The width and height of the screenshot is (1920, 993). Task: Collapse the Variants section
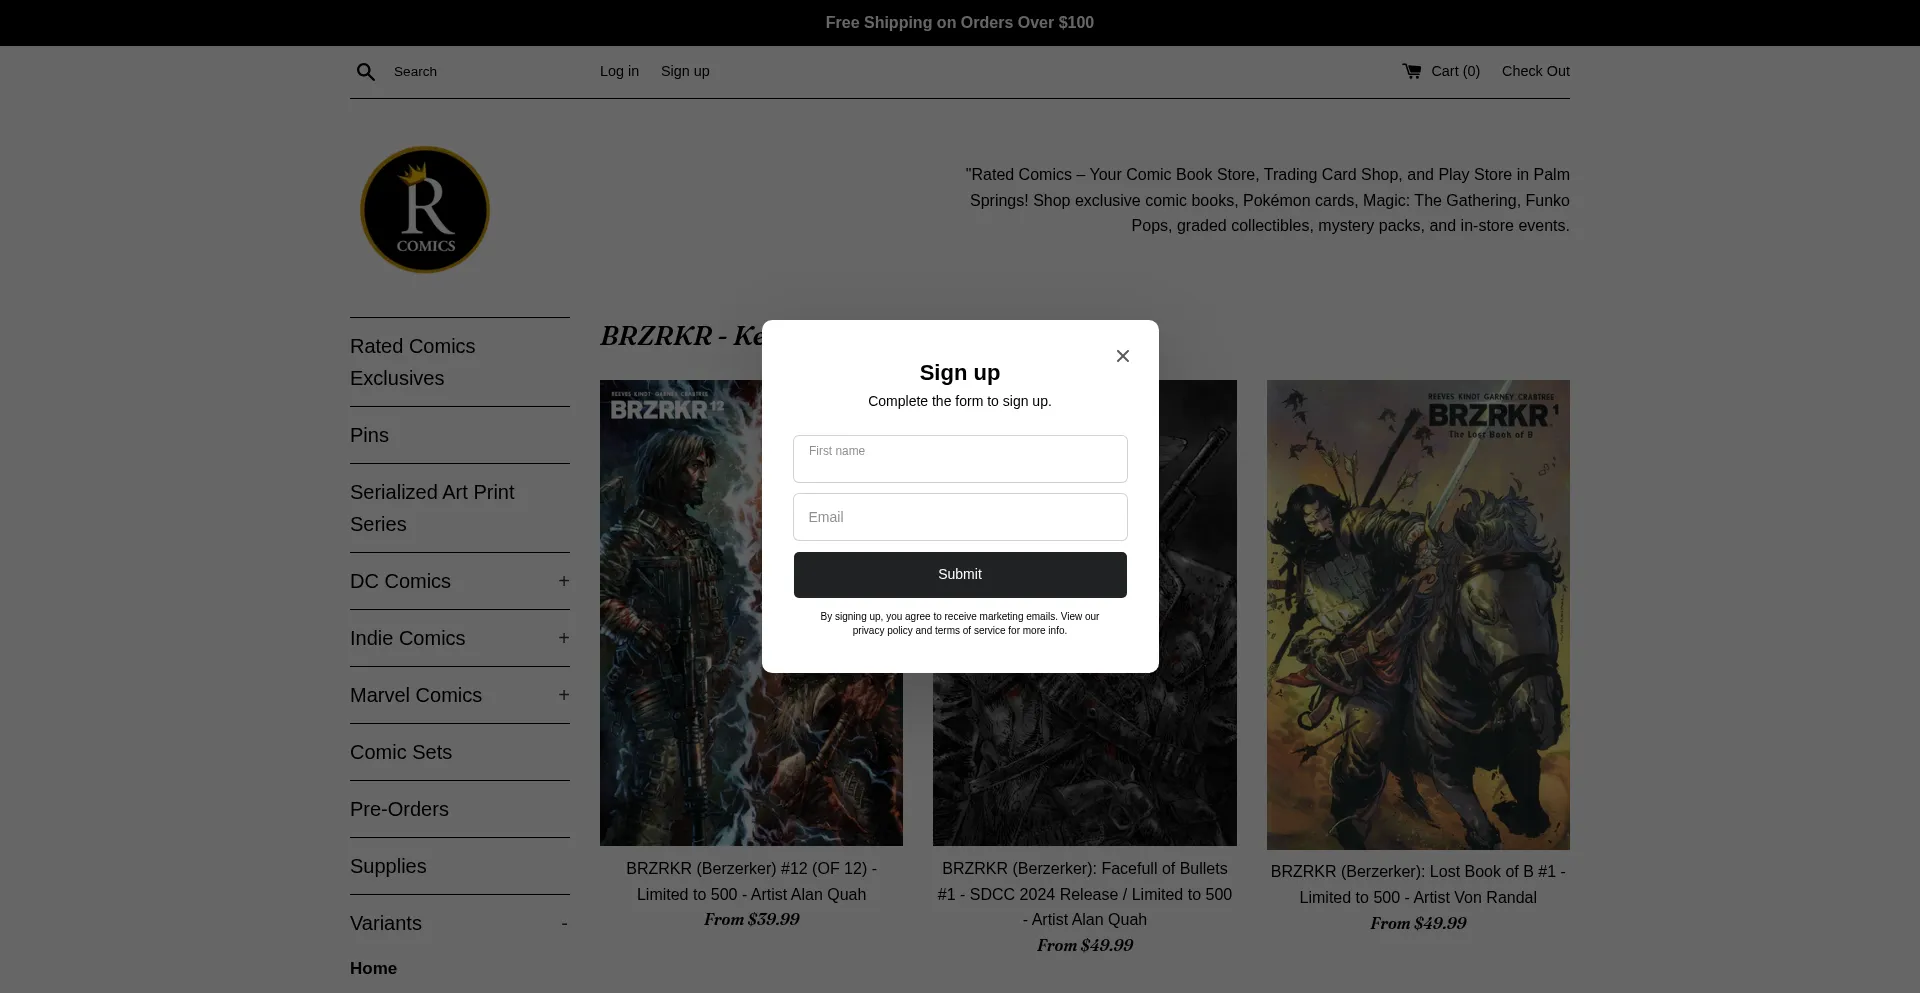coord(564,924)
